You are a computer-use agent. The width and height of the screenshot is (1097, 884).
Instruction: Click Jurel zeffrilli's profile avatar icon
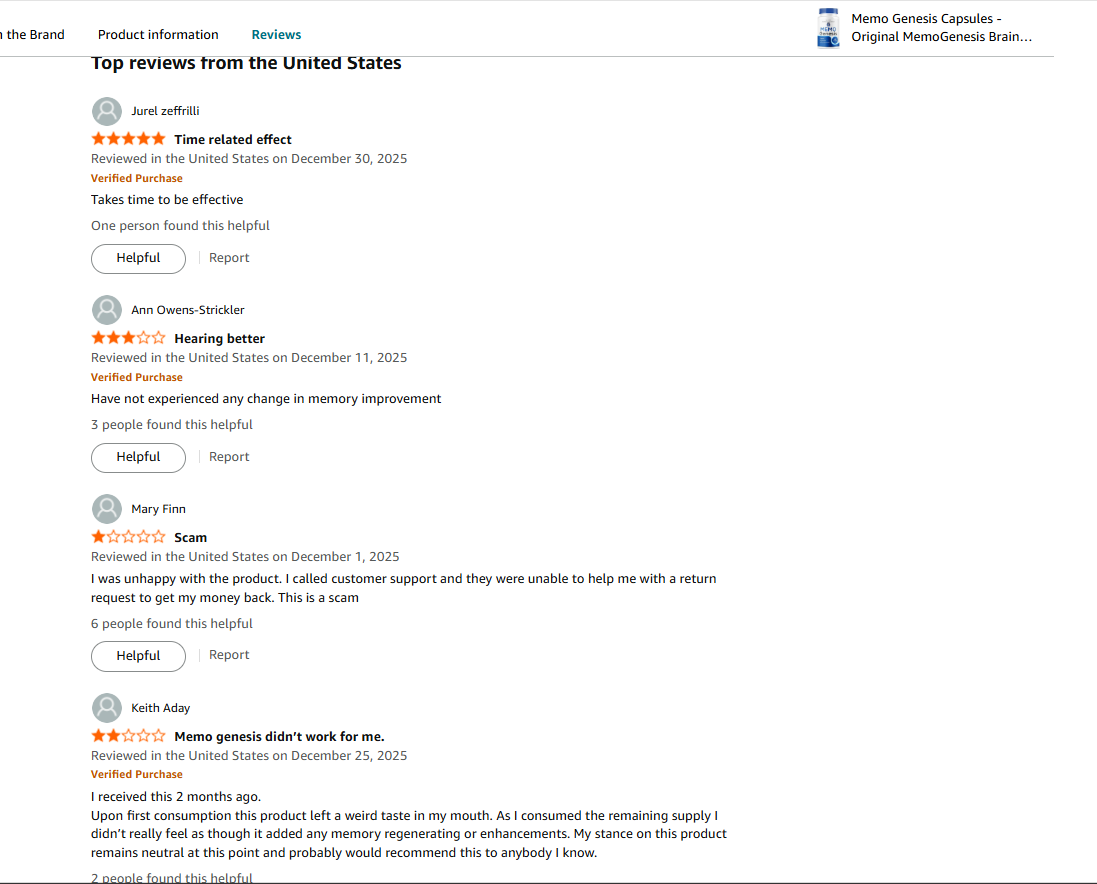(x=107, y=111)
